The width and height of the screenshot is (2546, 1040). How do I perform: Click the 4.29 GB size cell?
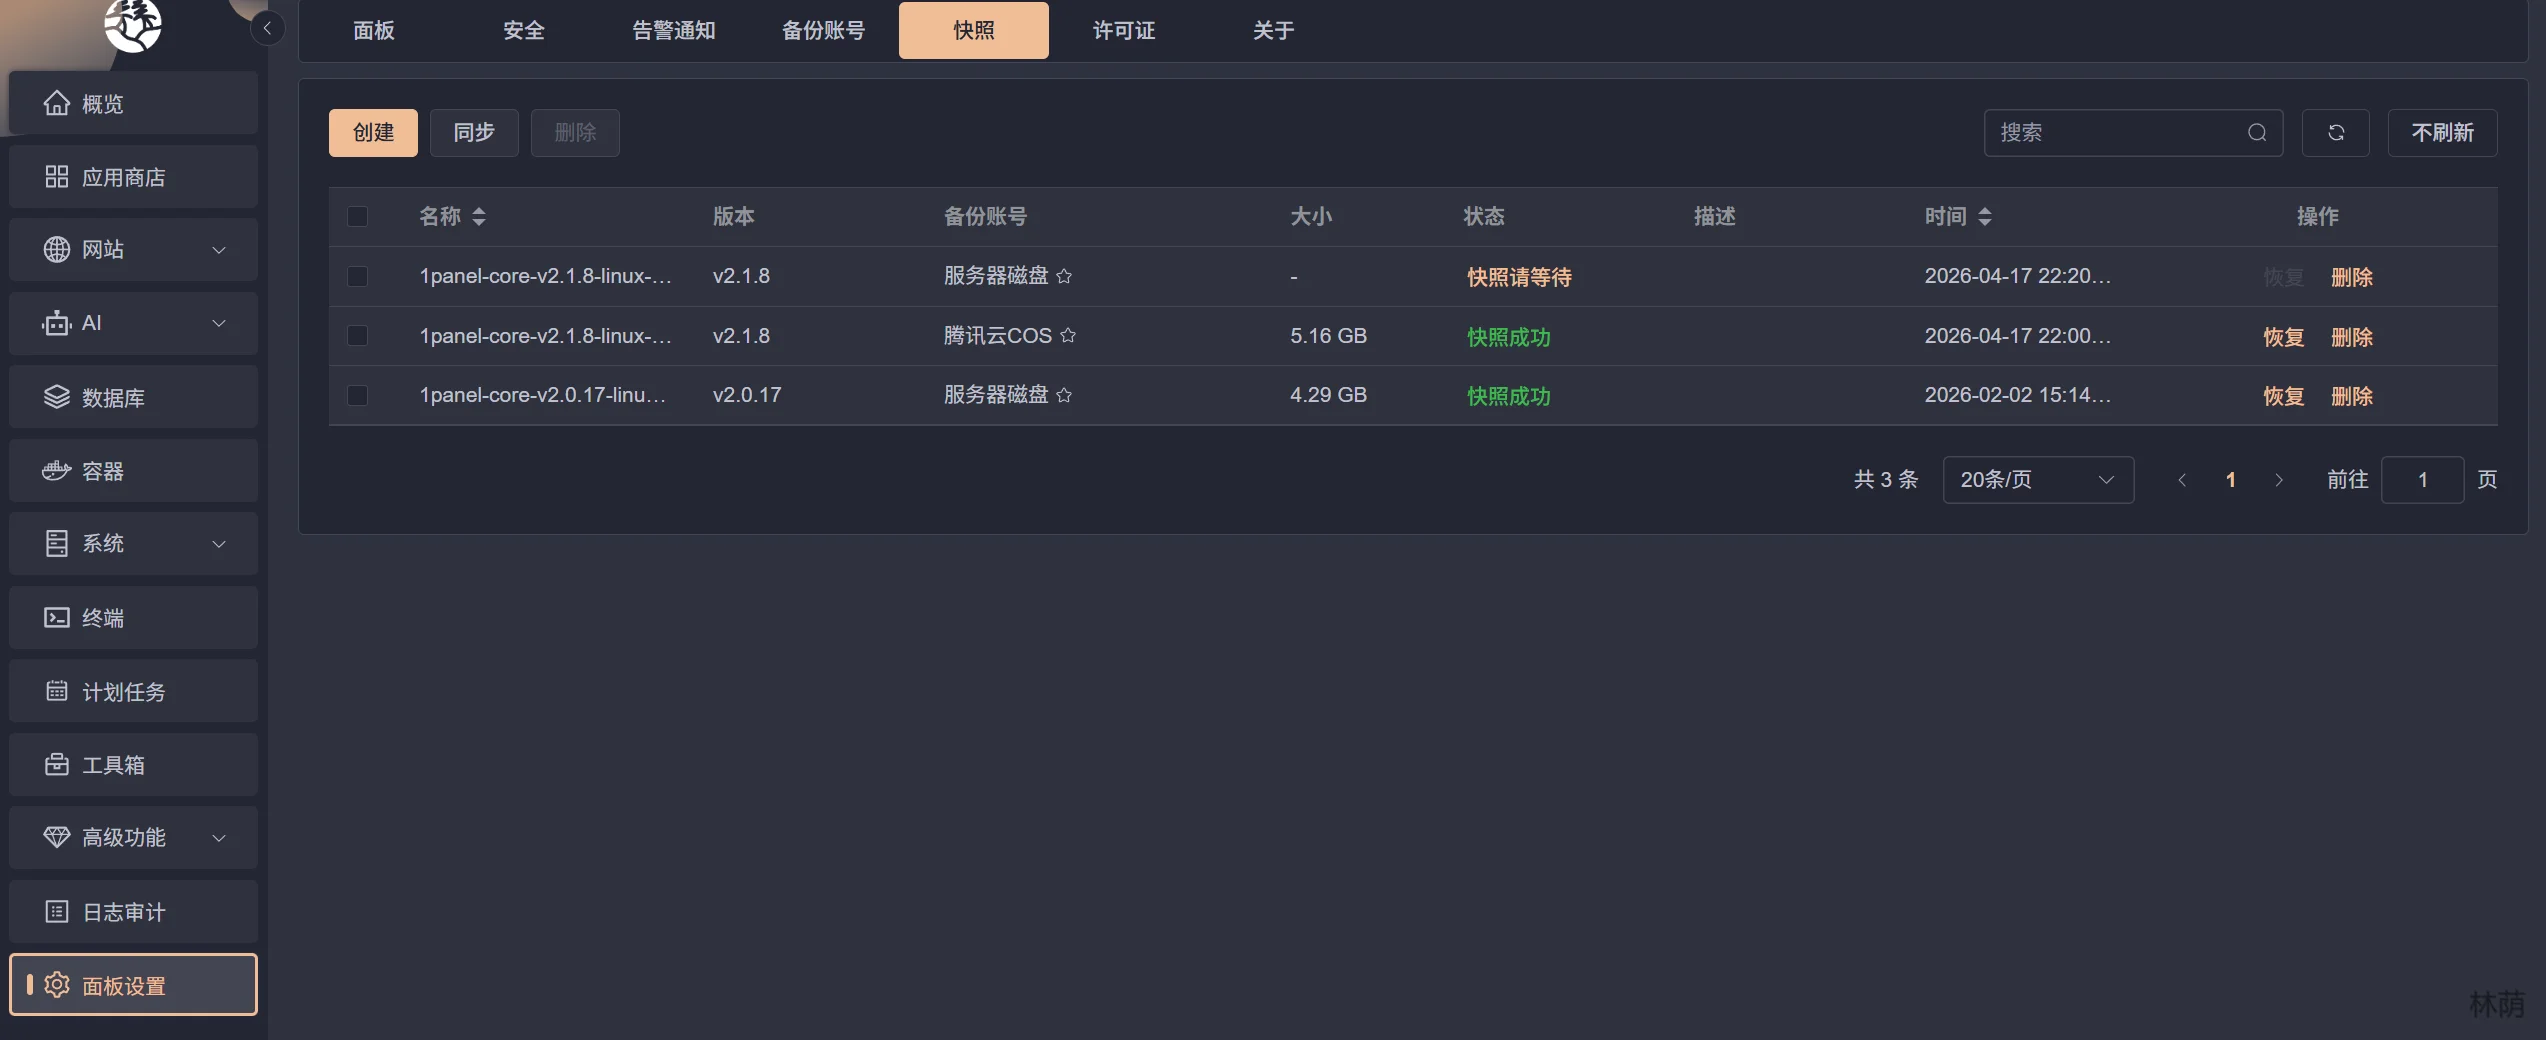[1328, 395]
